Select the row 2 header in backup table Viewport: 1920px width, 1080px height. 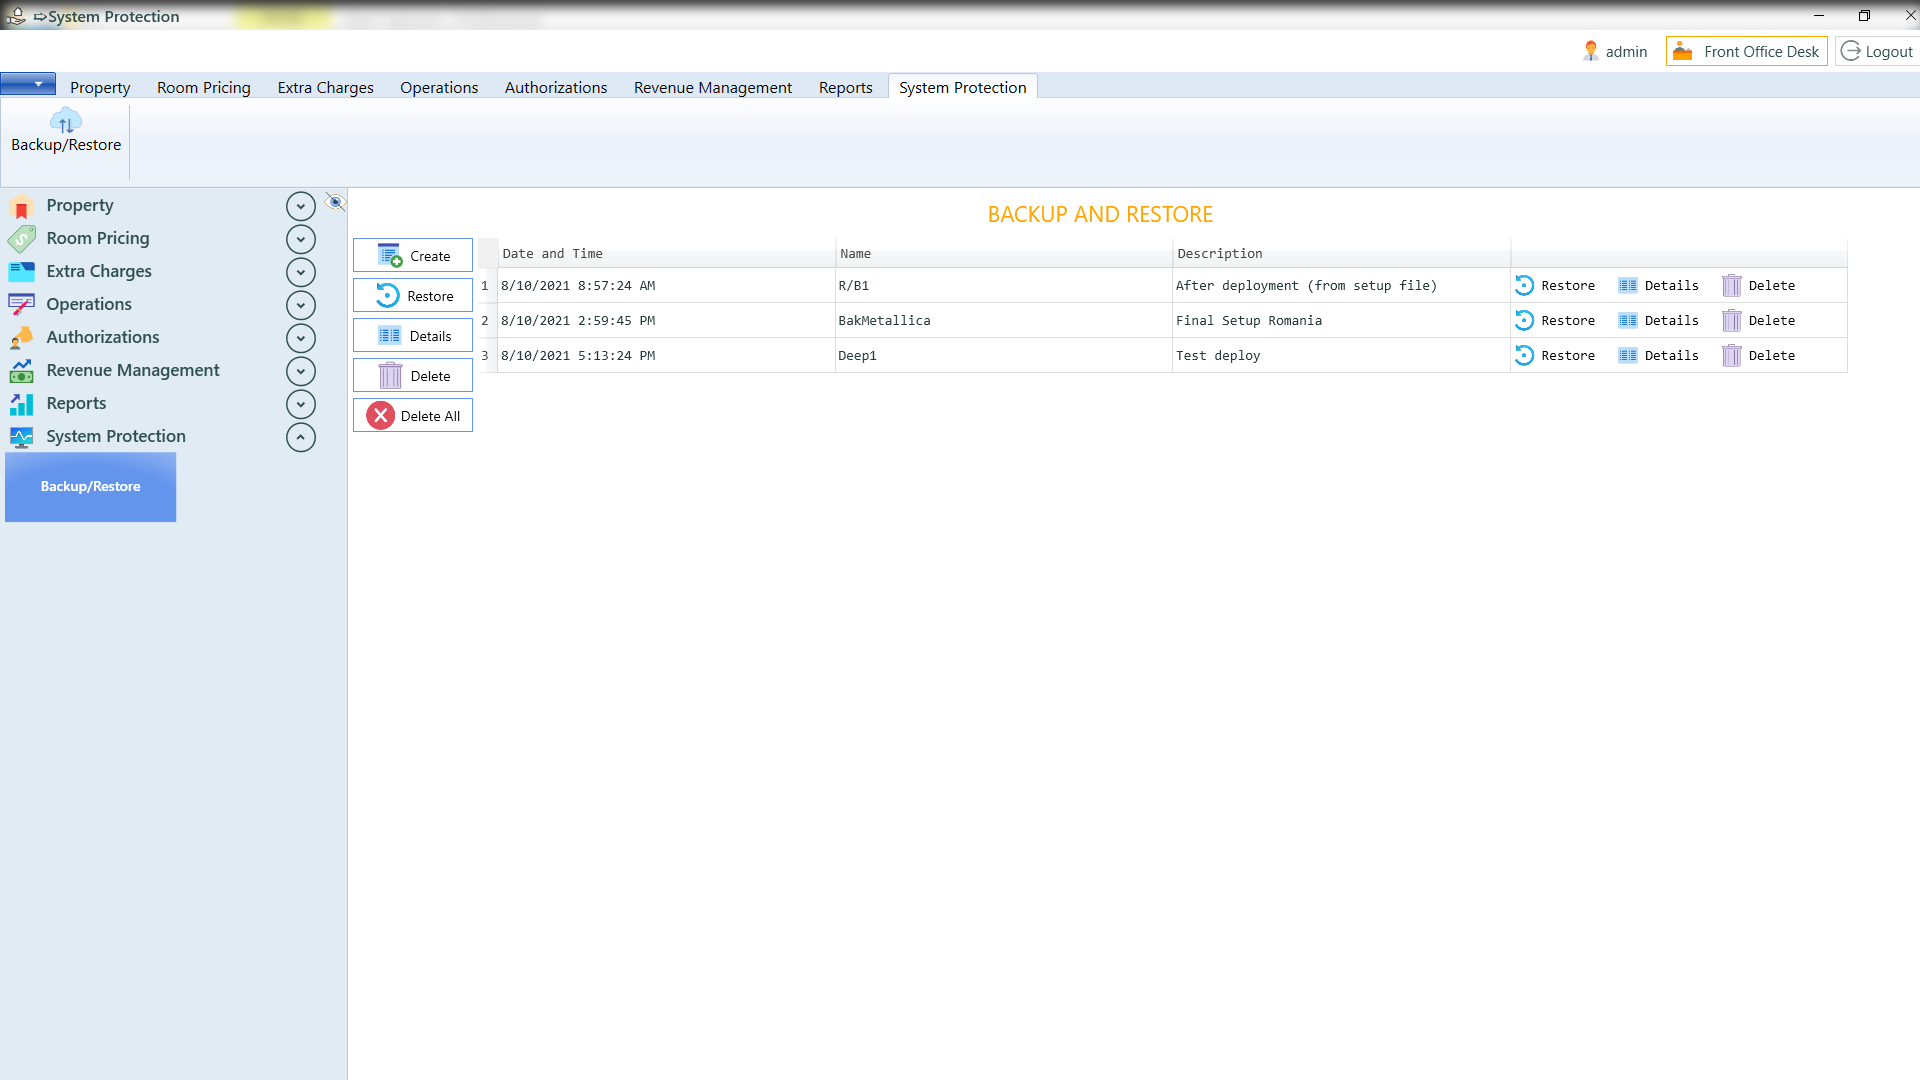coord(487,320)
